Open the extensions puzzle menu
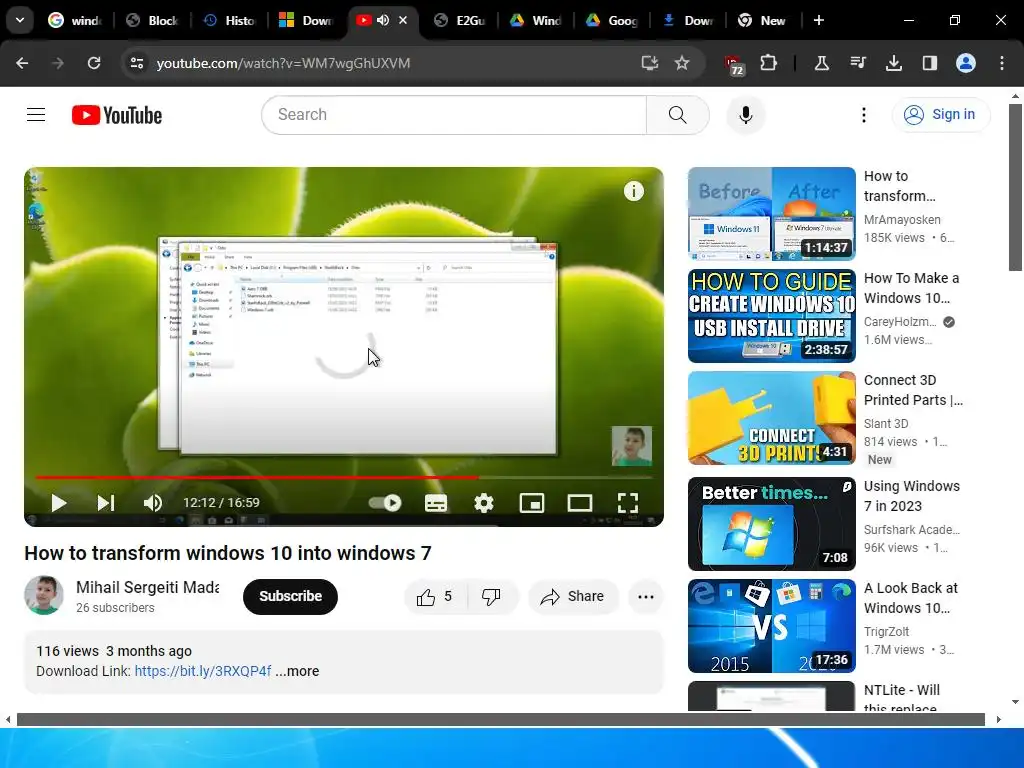 click(769, 63)
